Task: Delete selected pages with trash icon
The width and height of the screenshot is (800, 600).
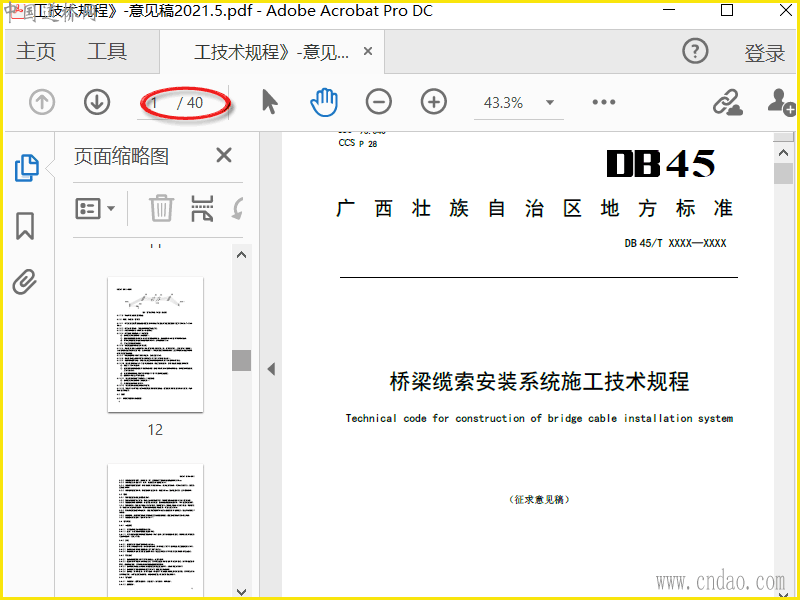Action: click(161, 208)
